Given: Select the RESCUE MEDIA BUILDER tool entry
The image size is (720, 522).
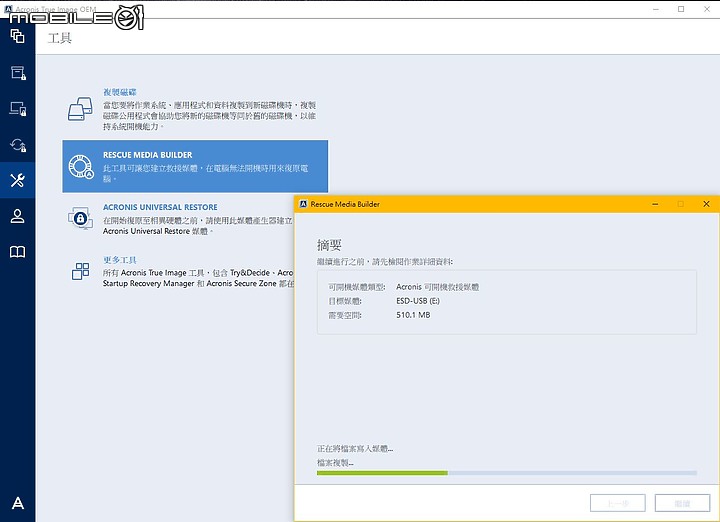Looking at the screenshot, I should [195, 166].
